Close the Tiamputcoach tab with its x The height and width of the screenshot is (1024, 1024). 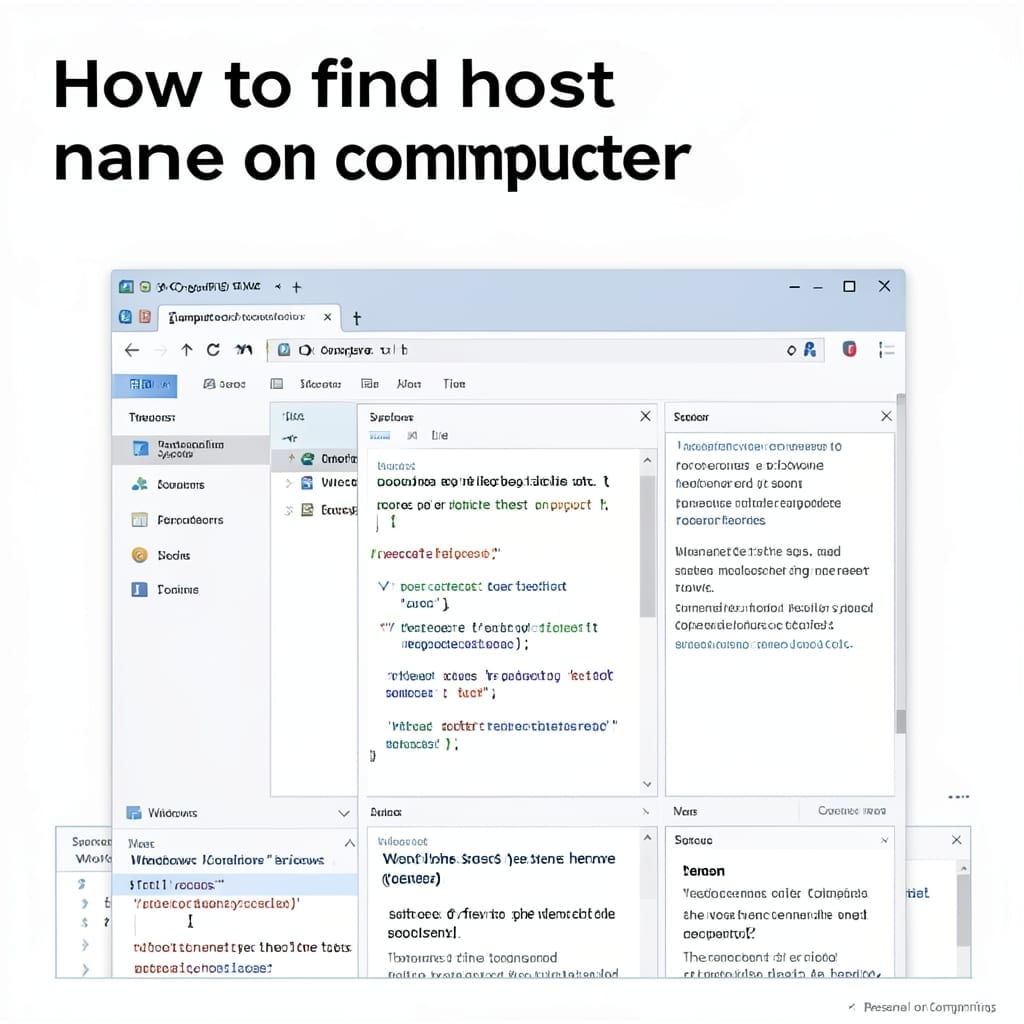[327, 317]
